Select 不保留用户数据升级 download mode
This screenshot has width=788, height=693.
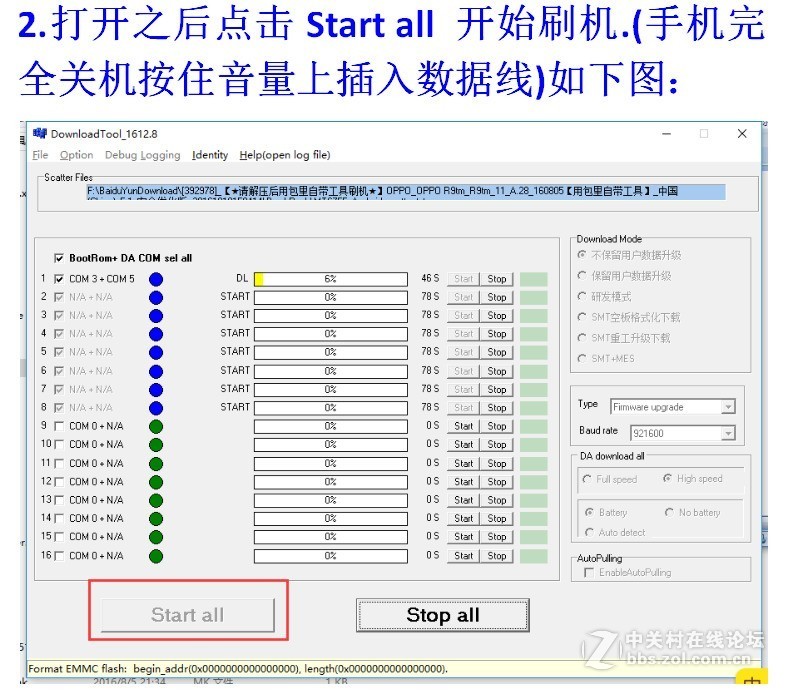pyautogui.click(x=582, y=255)
